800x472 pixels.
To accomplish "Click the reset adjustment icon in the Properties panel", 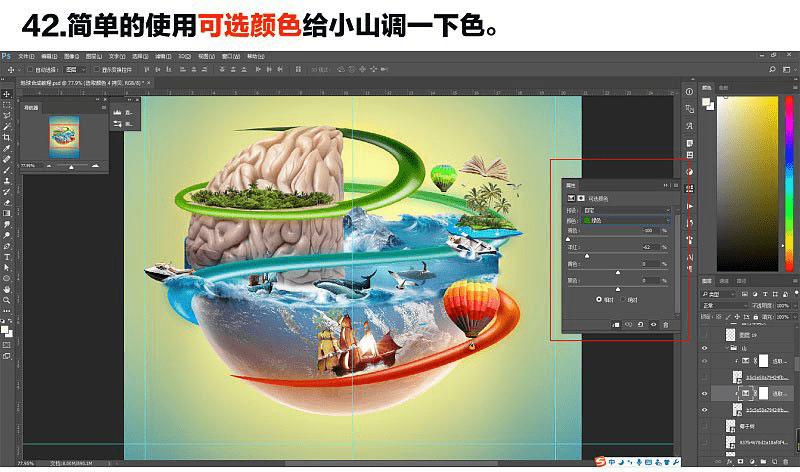I will (641, 325).
